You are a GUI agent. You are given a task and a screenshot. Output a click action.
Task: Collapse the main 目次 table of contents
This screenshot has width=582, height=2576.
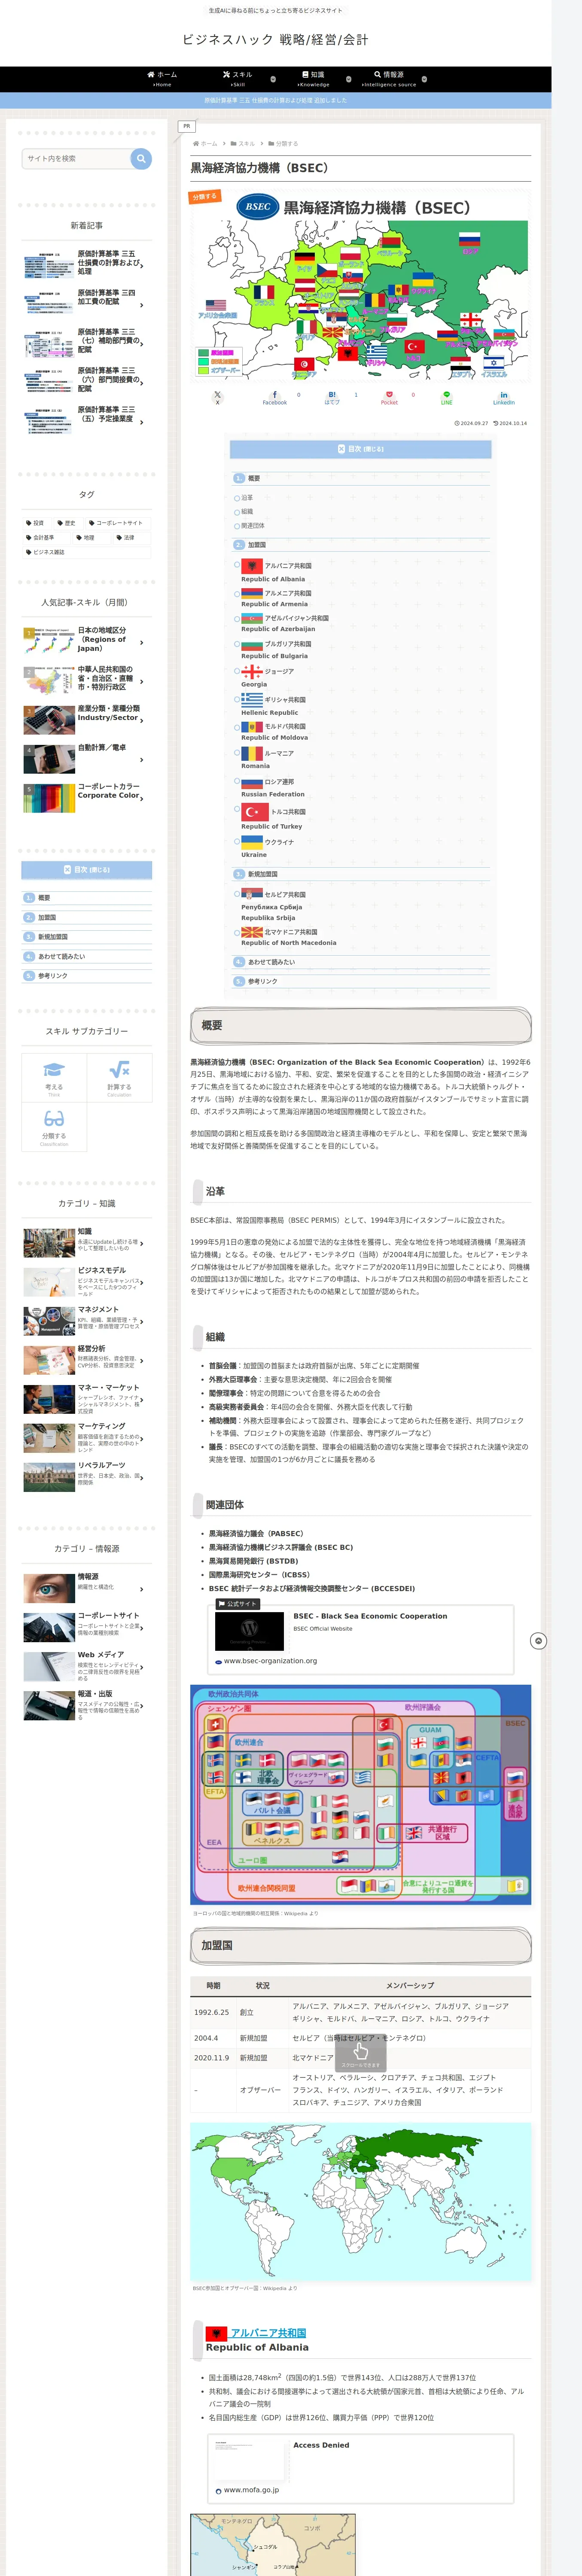pos(361,449)
